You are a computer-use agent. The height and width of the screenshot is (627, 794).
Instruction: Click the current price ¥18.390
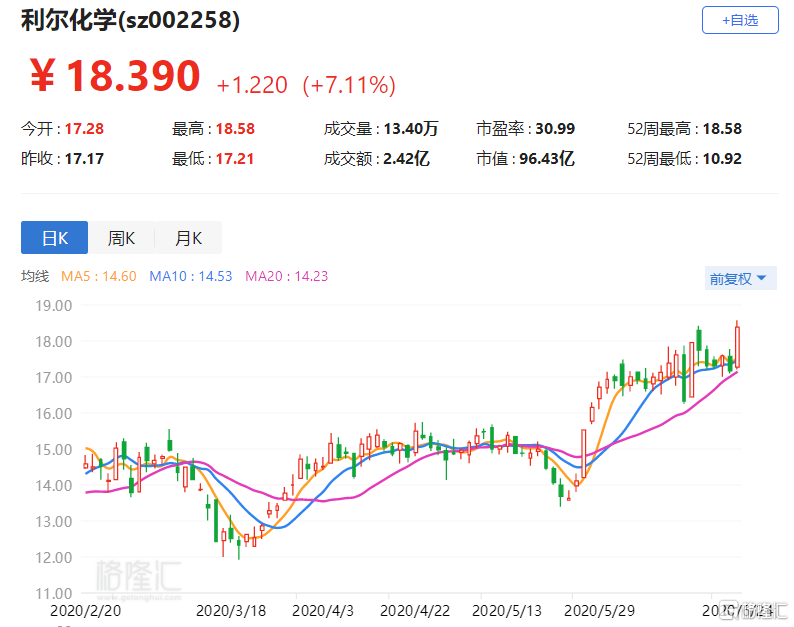pyautogui.click(x=115, y=76)
